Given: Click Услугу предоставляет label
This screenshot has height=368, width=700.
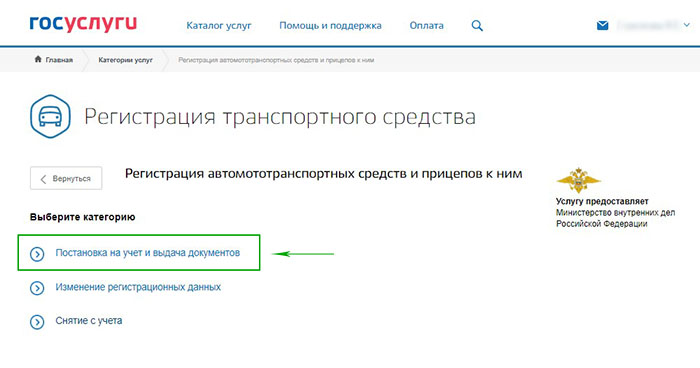Looking at the screenshot, I should pyautogui.click(x=602, y=201).
